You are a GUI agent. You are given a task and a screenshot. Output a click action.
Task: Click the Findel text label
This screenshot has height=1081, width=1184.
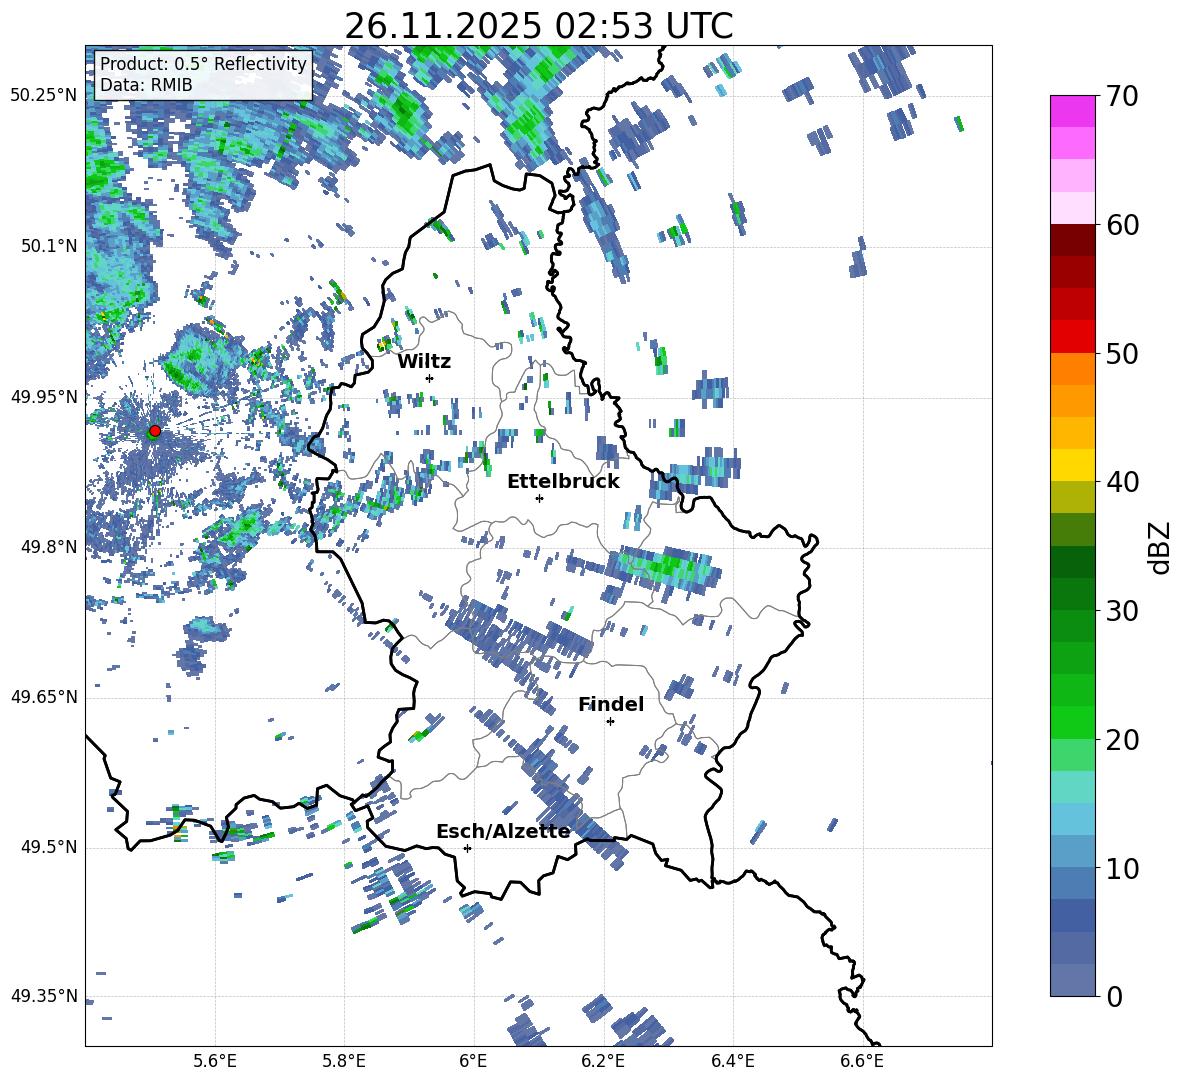pos(610,704)
